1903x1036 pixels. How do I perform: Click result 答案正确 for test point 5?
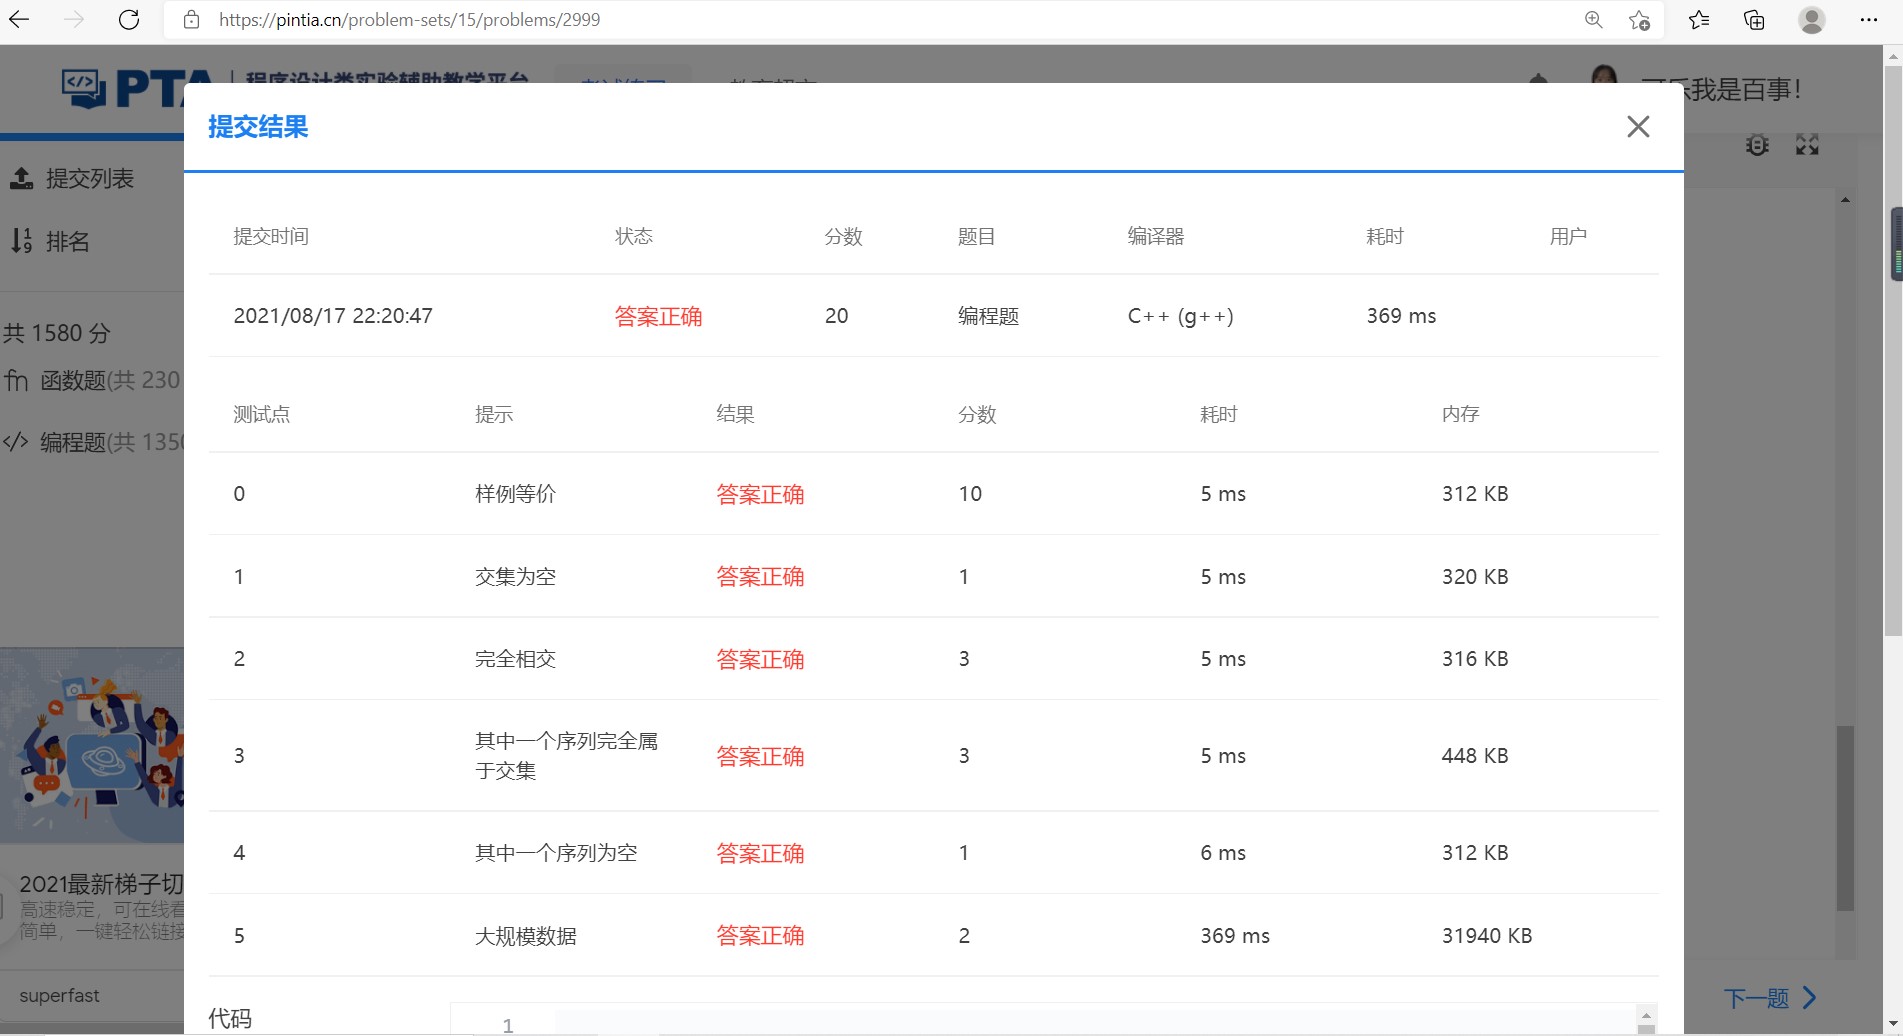click(x=760, y=936)
